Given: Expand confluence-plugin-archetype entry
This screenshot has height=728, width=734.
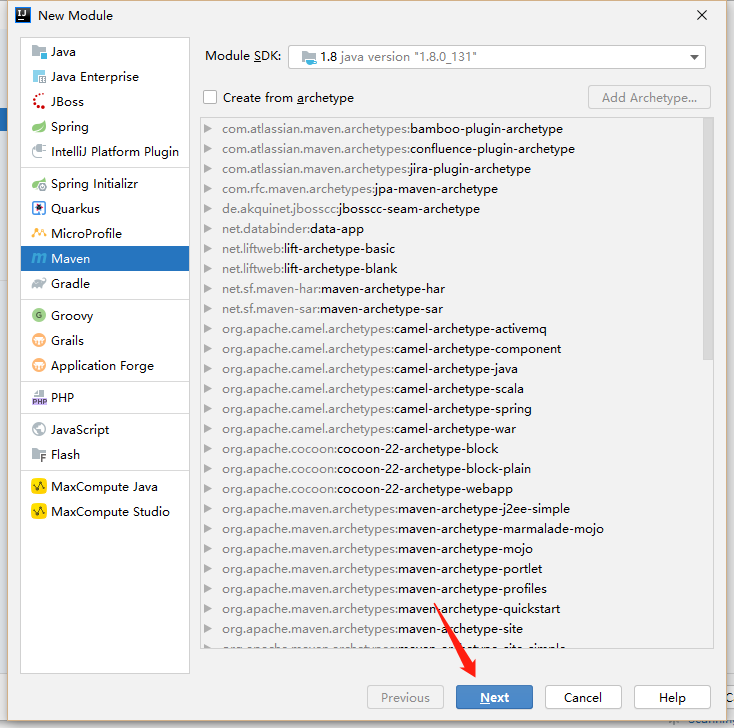Looking at the screenshot, I should pyautogui.click(x=208, y=148).
